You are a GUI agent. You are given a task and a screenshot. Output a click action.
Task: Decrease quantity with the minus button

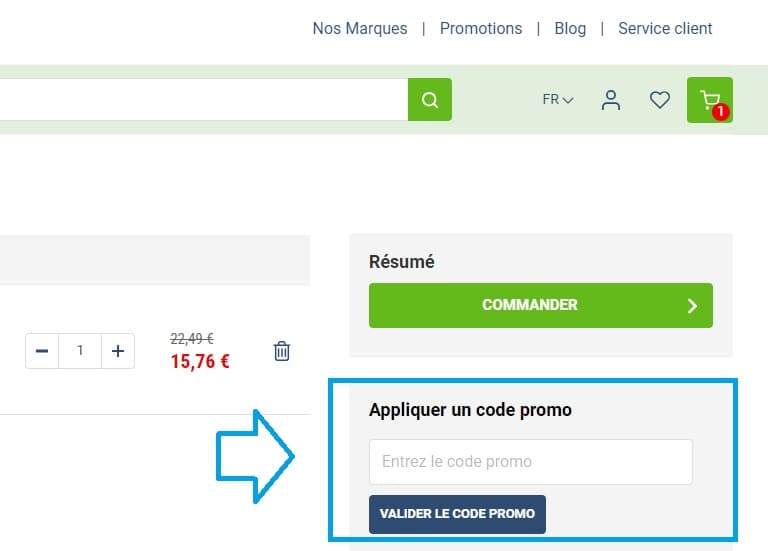(42, 351)
